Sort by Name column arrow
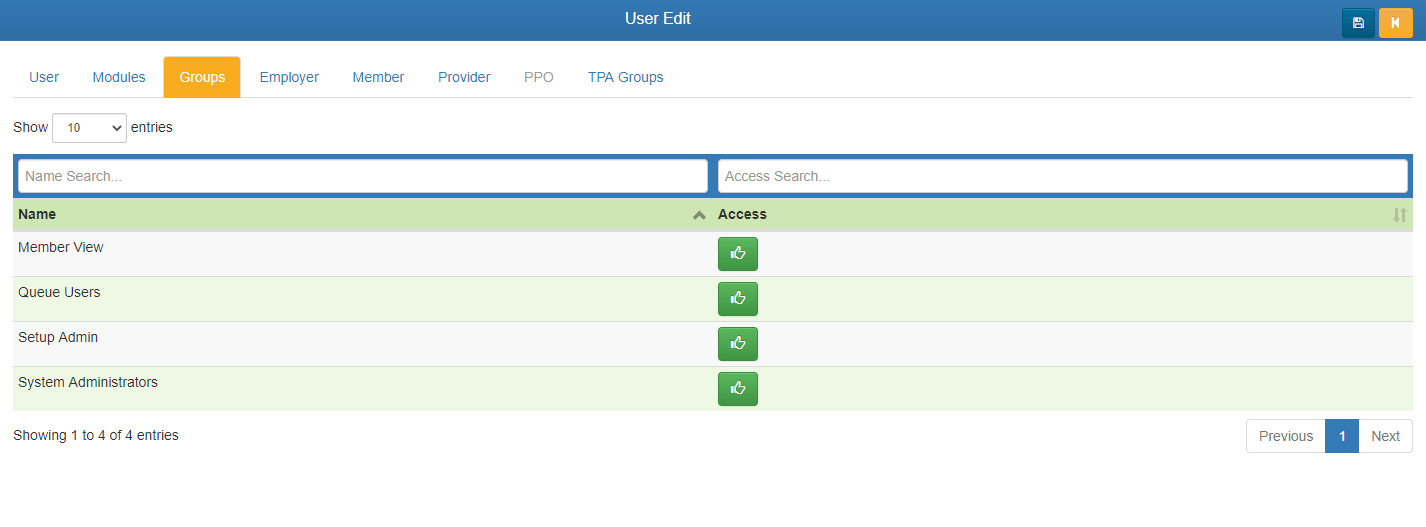1426x527 pixels. 699,215
